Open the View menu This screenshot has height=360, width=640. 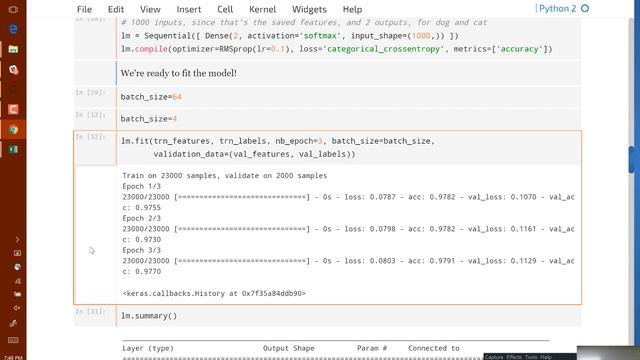(x=150, y=9)
